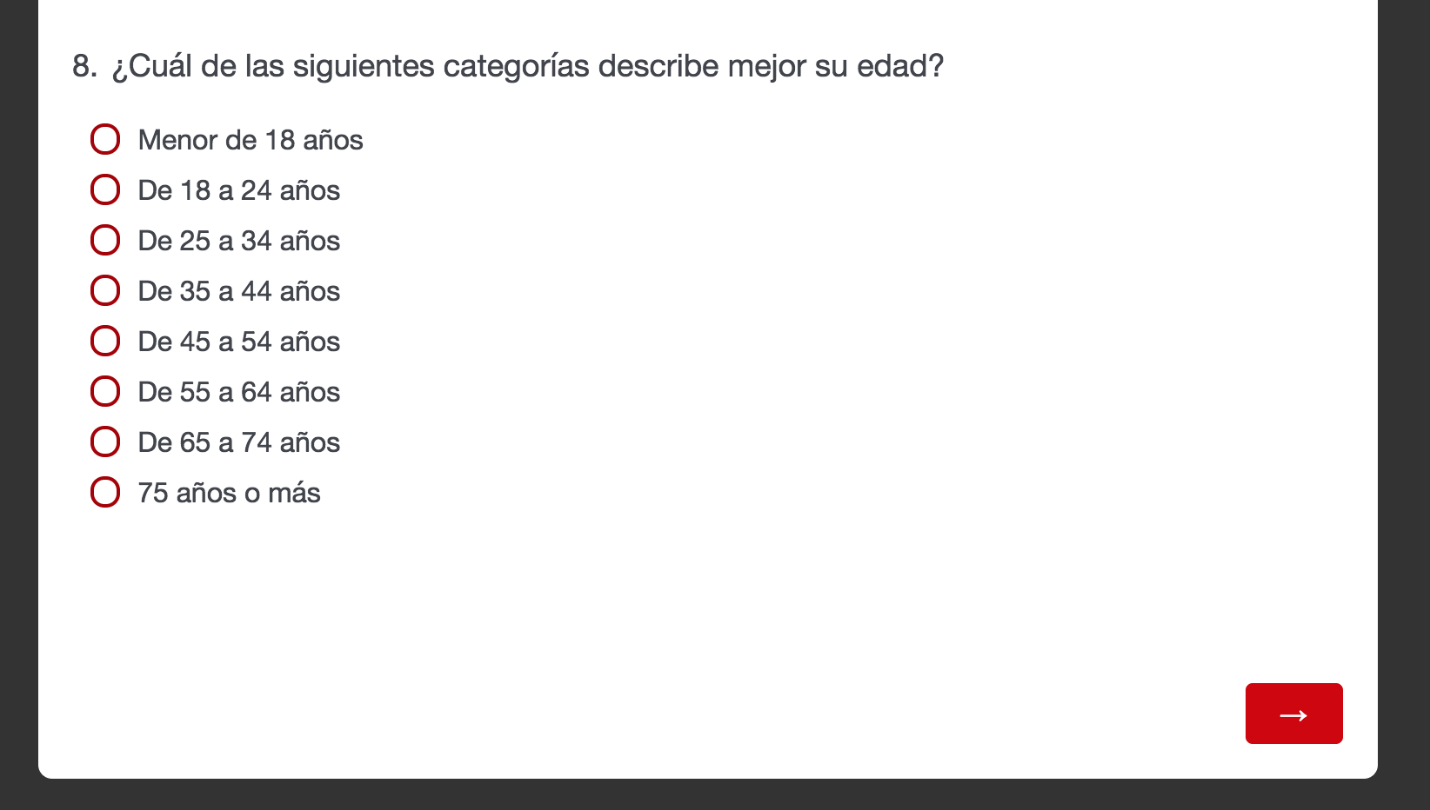Click the 'De 65 a 74 años' label text
Screen dimensions: 1430x810
pyautogui.click(x=239, y=442)
